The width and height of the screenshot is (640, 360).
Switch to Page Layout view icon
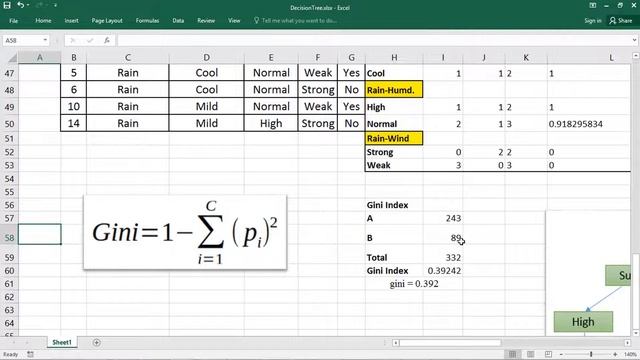point(531,354)
